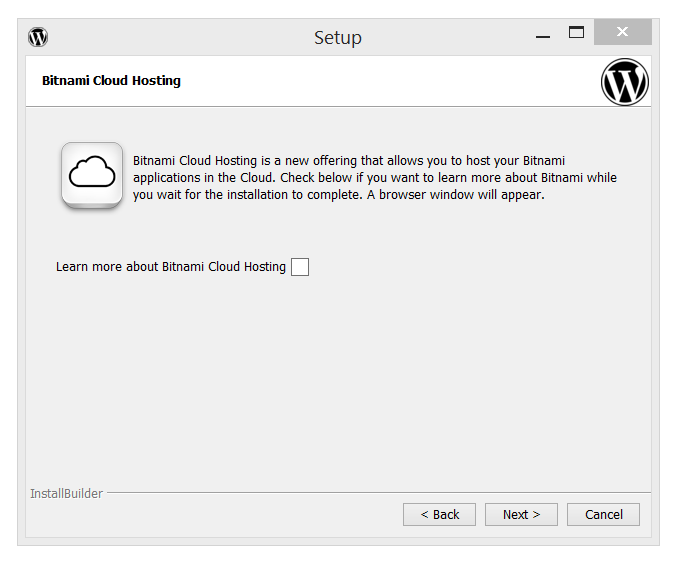Enable the Learn more about Bitnami checkbox
Screen dimensions: 679x563
300,267
